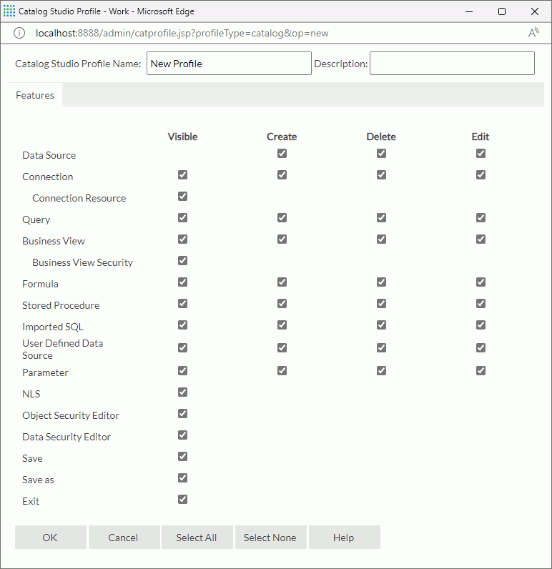
Task: Toggle Stored Procedure Delete checkbox
Action: click(x=381, y=303)
